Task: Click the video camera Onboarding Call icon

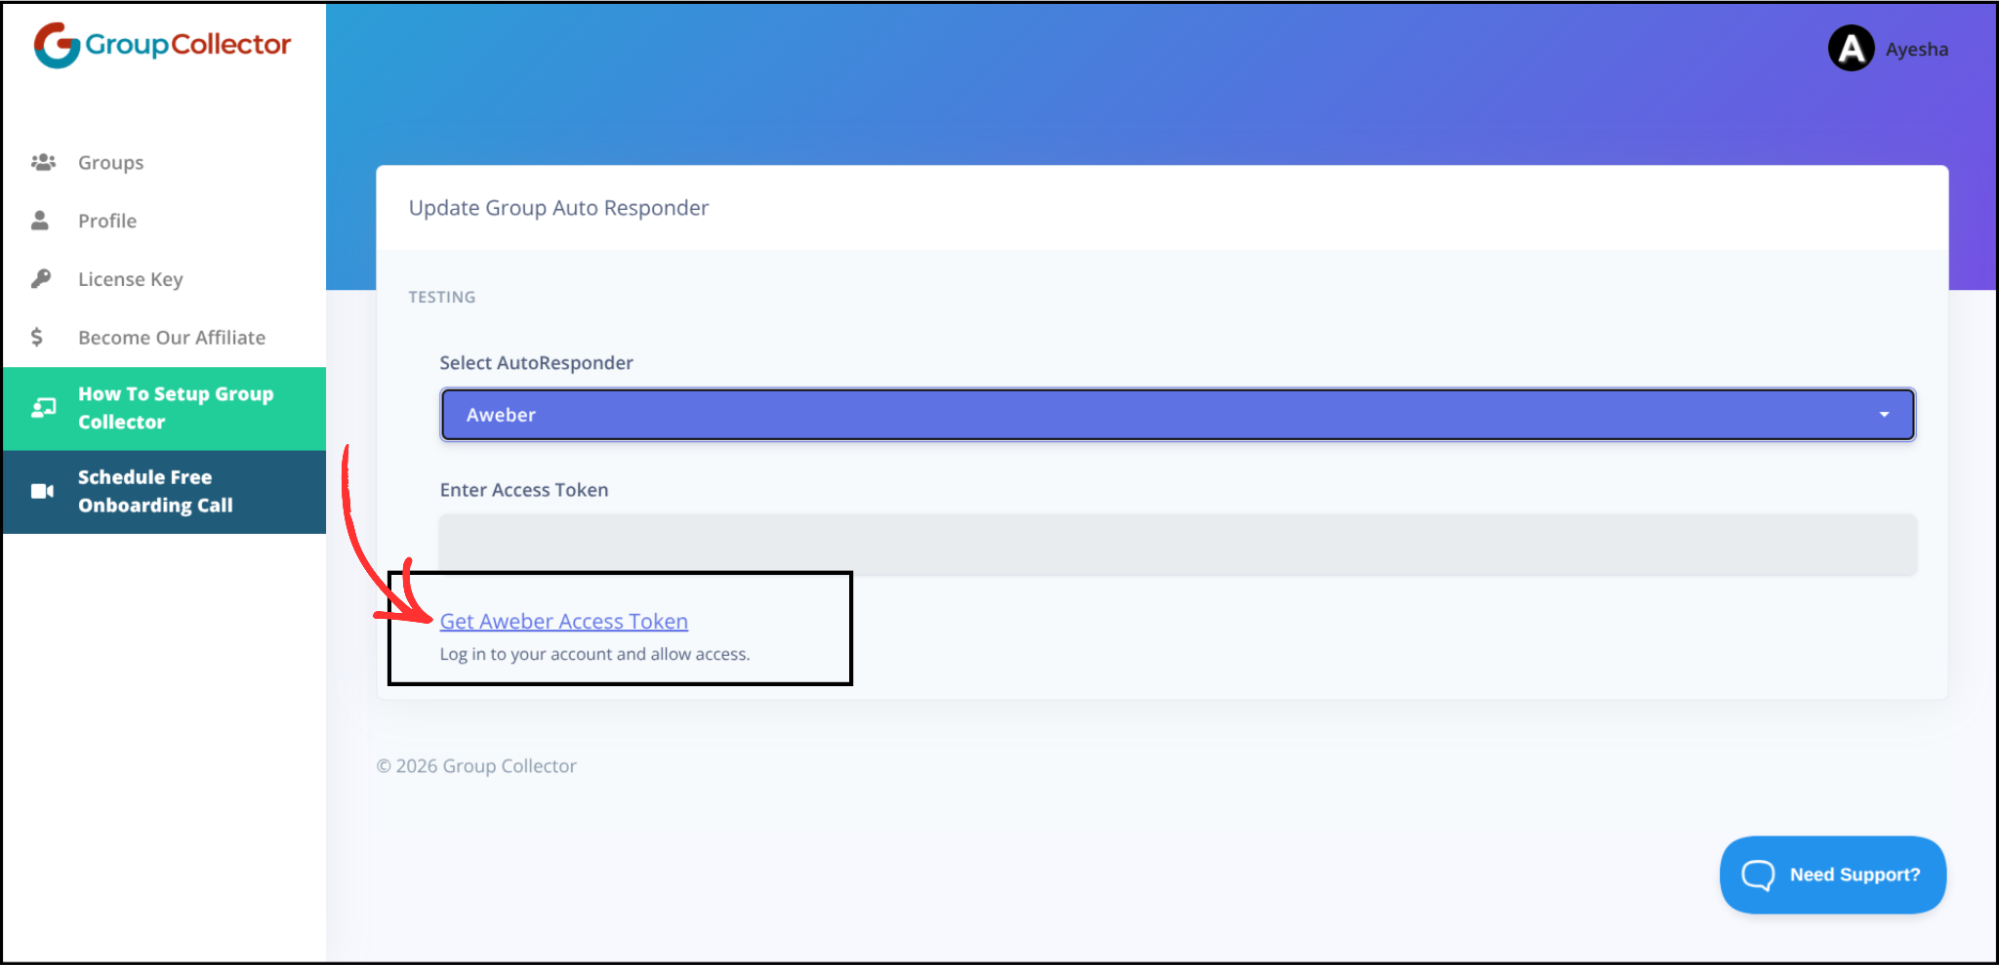Action: [x=41, y=491]
